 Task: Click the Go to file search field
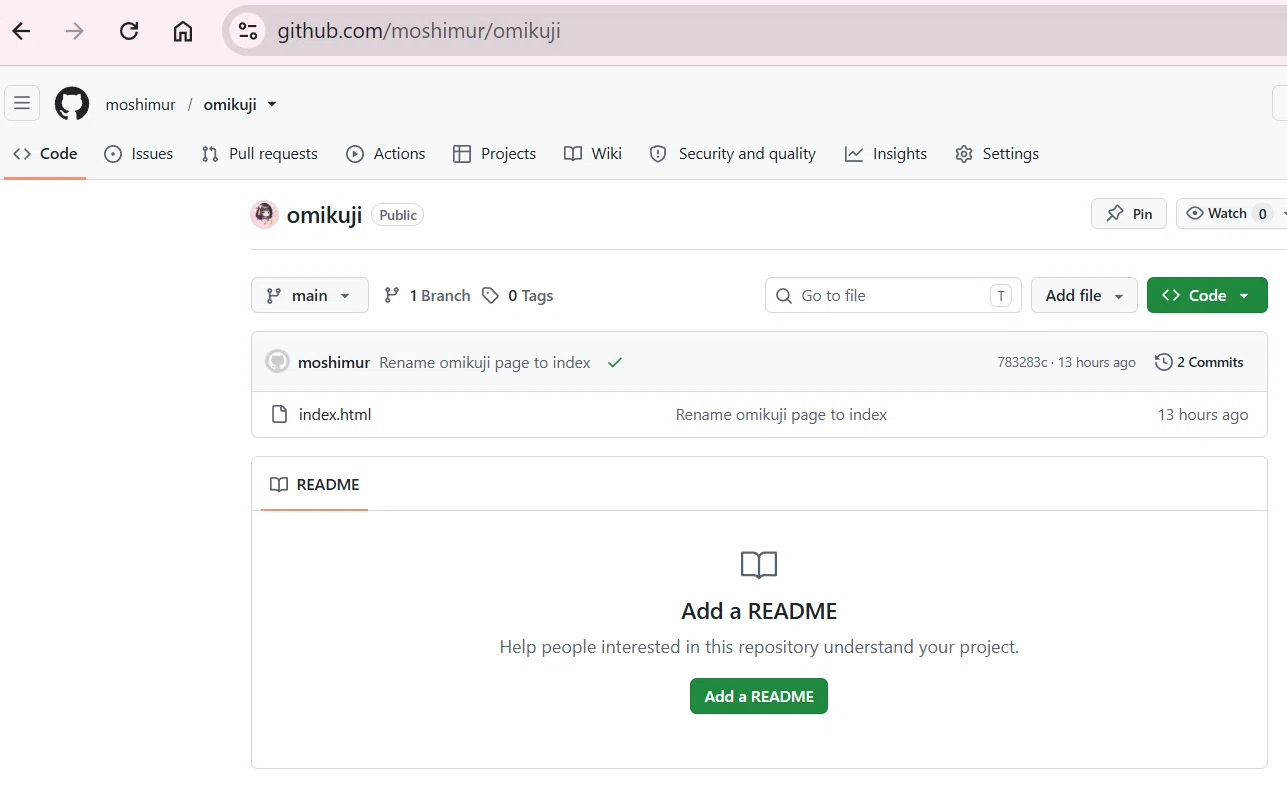[x=893, y=295]
